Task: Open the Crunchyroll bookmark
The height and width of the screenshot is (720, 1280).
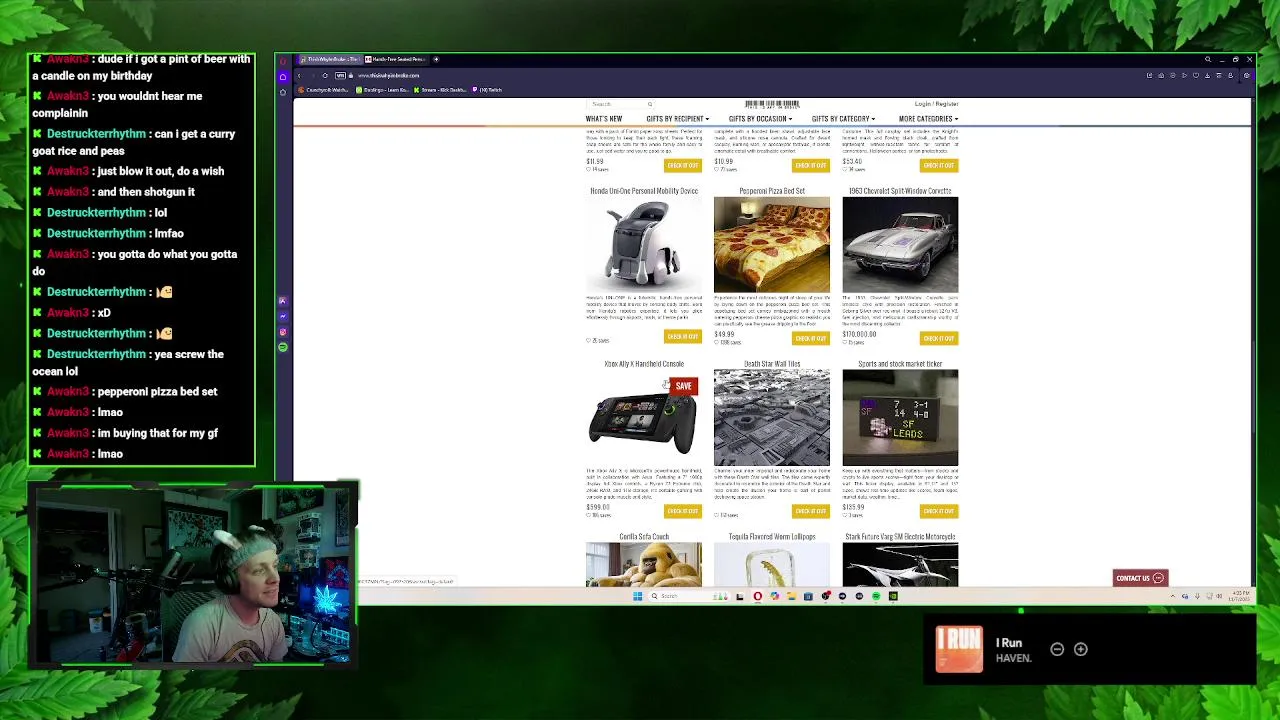Action: (323, 90)
